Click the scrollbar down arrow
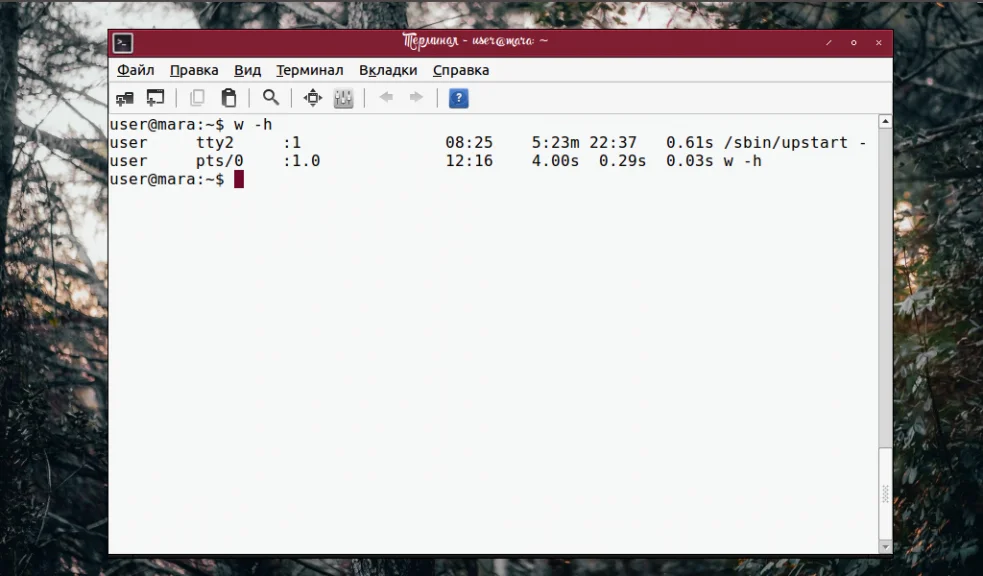The height and width of the screenshot is (576, 983). click(x=885, y=547)
